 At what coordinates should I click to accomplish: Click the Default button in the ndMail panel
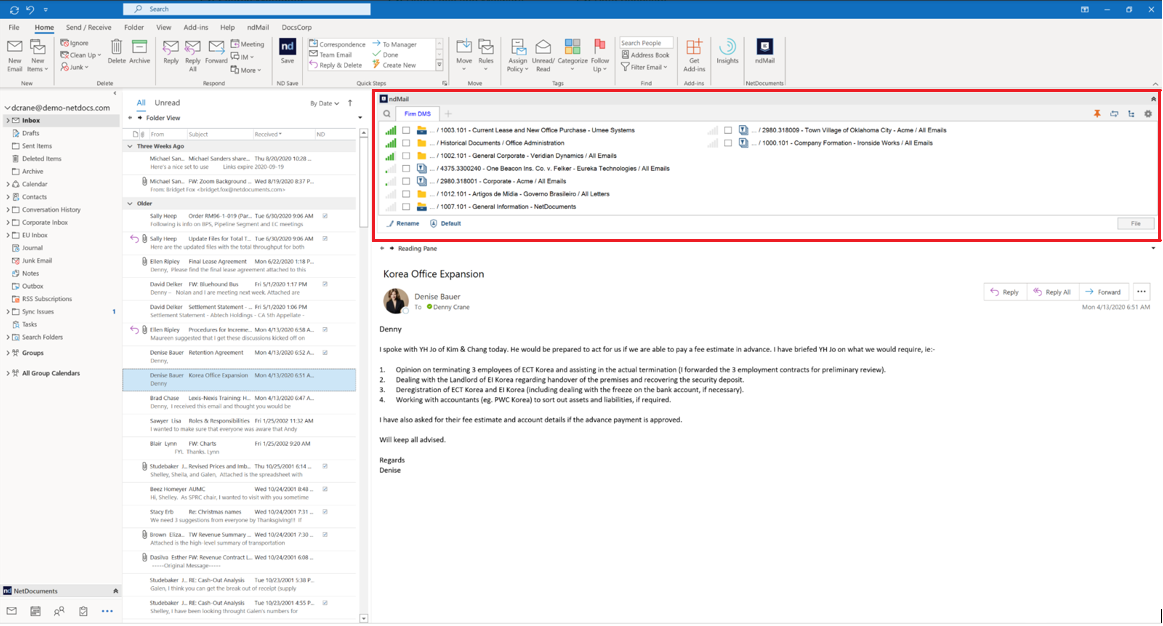[446, 223]
